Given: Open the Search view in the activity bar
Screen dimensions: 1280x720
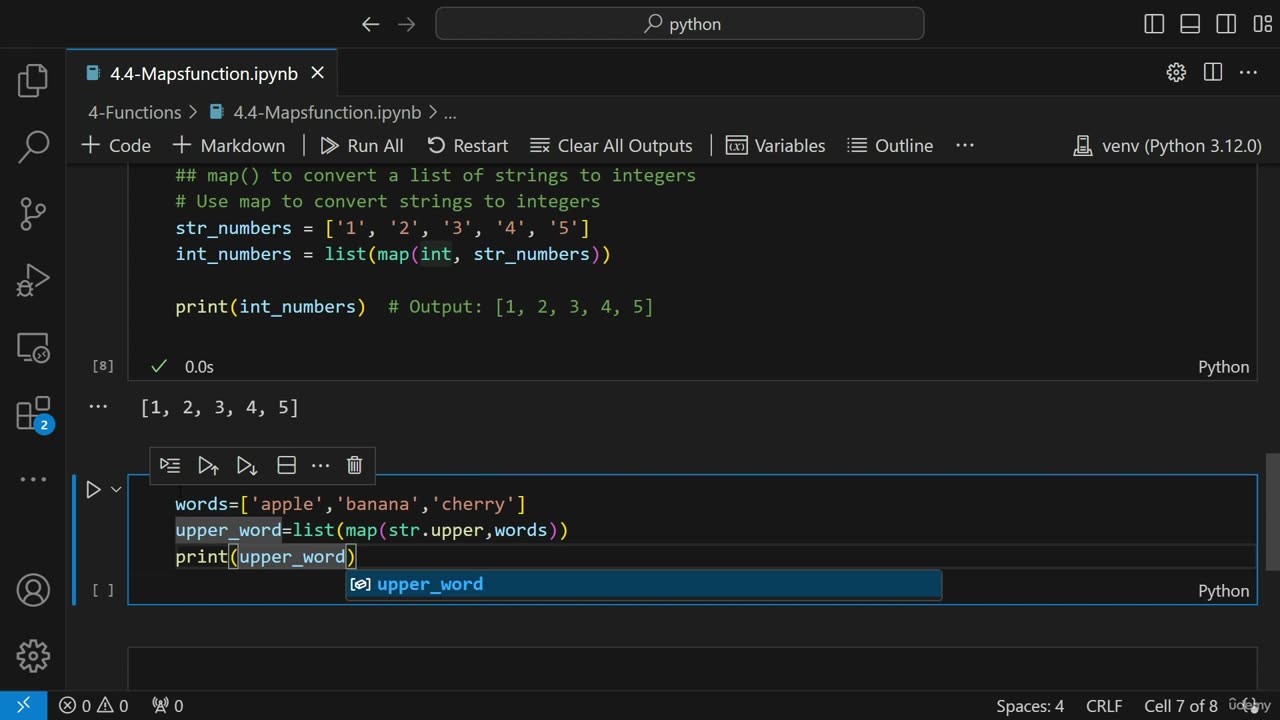Looking at the screenshot, I should tap(33, 146).
